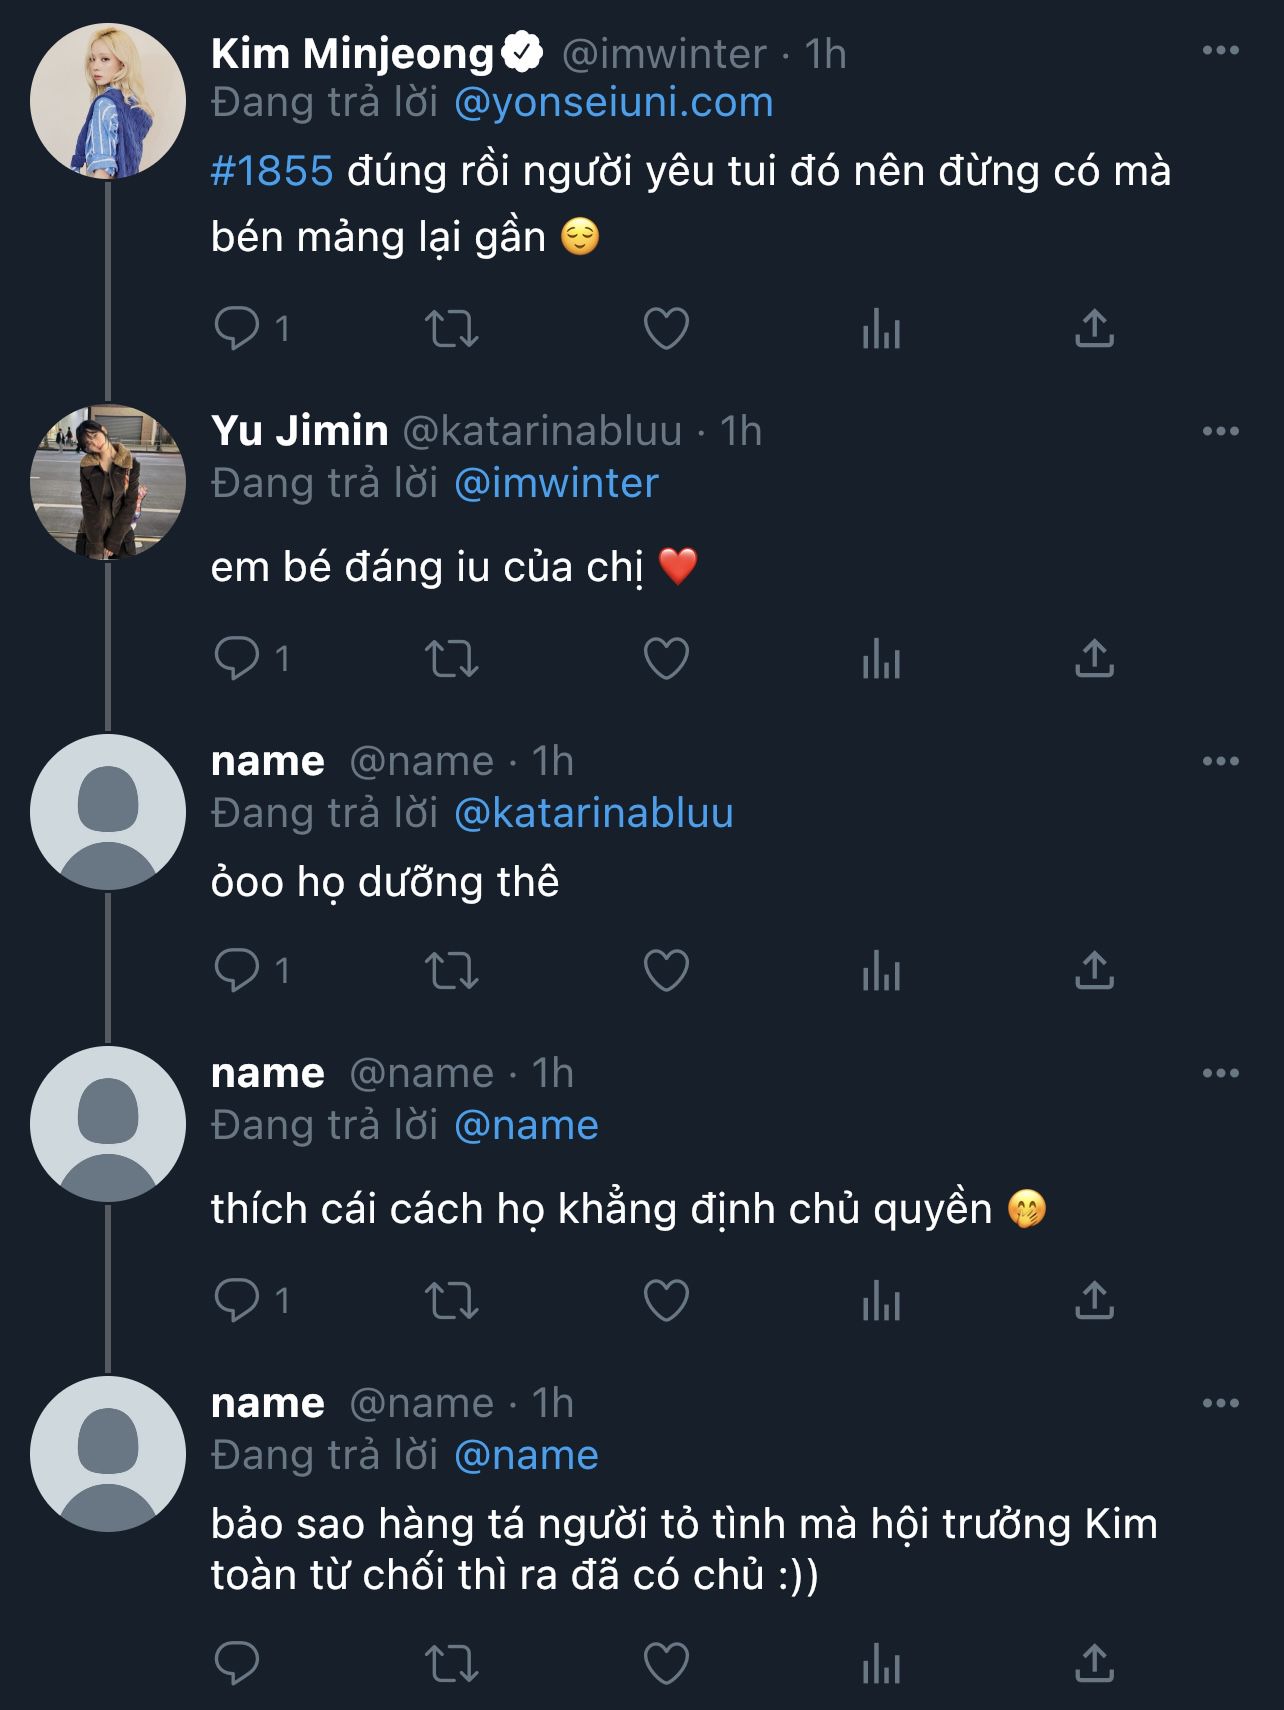Share Kim Minjeong's tweet
This screenshot has width=1284, height=1710.
click(x=1094, y=328)
